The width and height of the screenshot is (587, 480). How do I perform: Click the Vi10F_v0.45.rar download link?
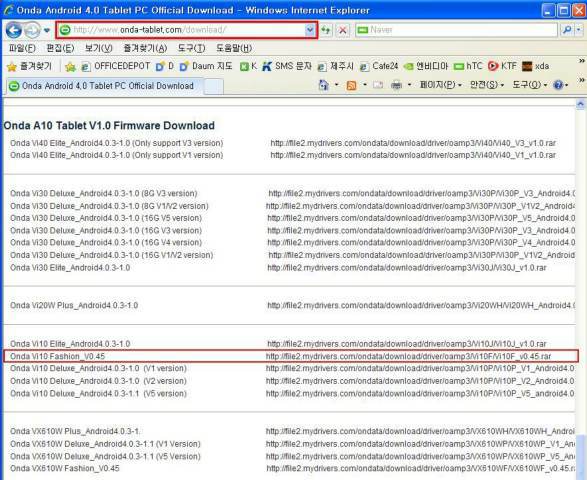(408, 356)
